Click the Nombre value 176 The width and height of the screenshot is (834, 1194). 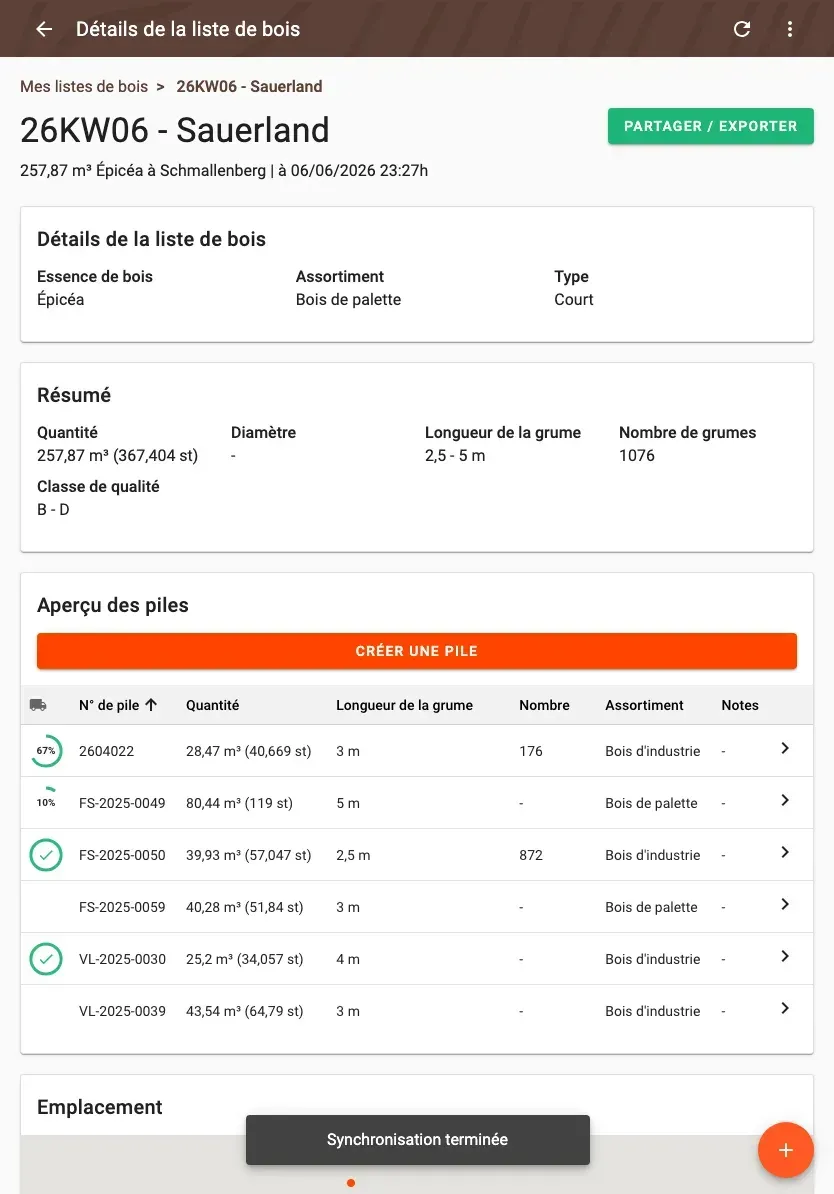pos(531,751)
